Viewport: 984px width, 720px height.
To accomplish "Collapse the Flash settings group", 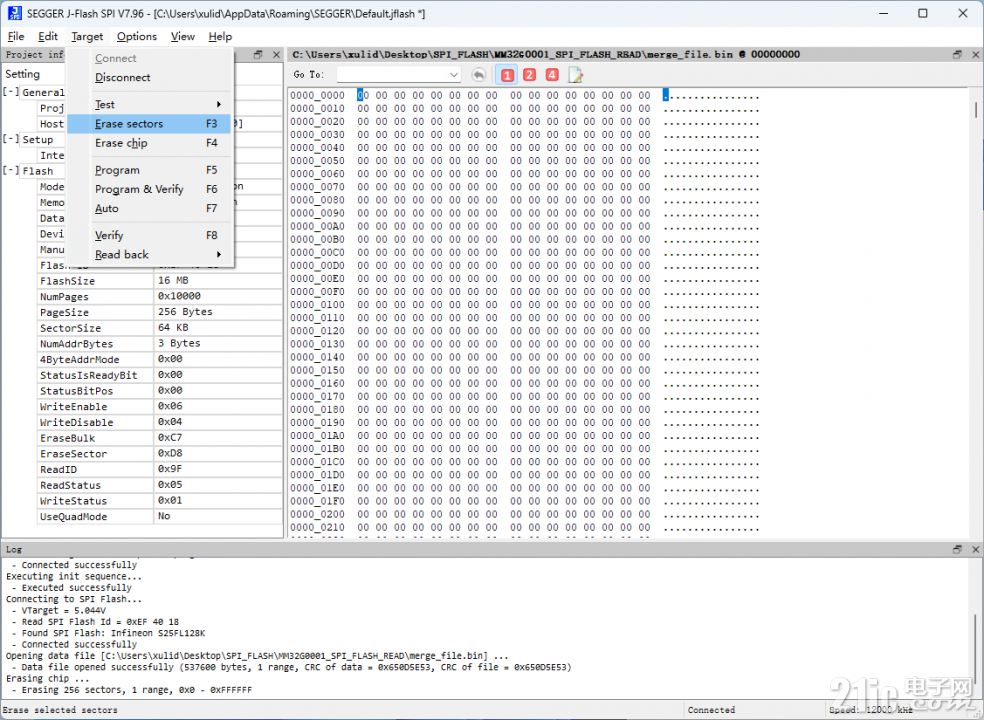I will click(x=11, y=171).
